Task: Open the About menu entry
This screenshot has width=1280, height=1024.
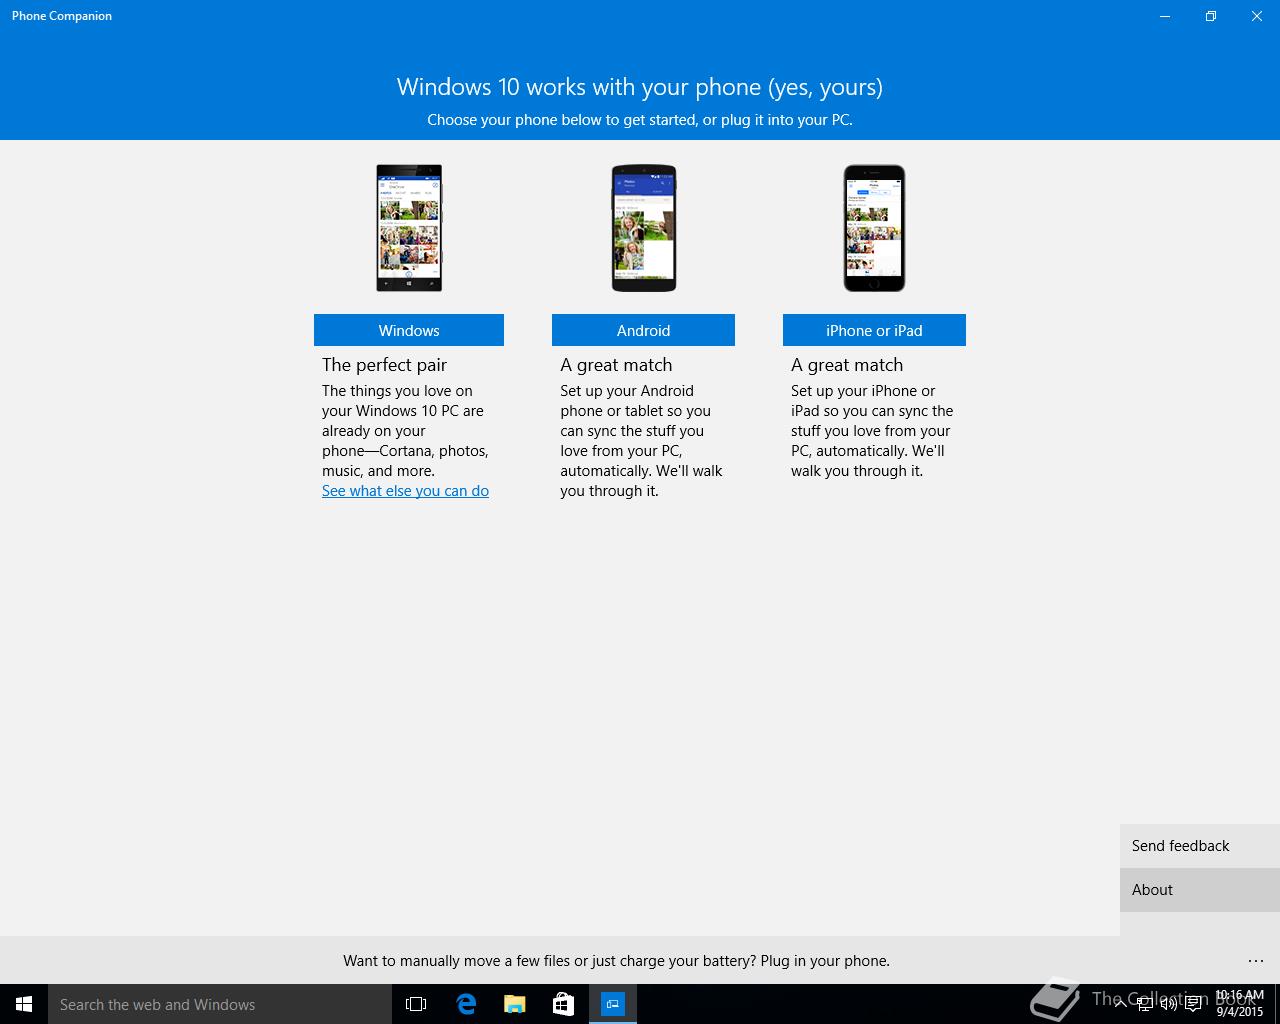Action: 1200,890
